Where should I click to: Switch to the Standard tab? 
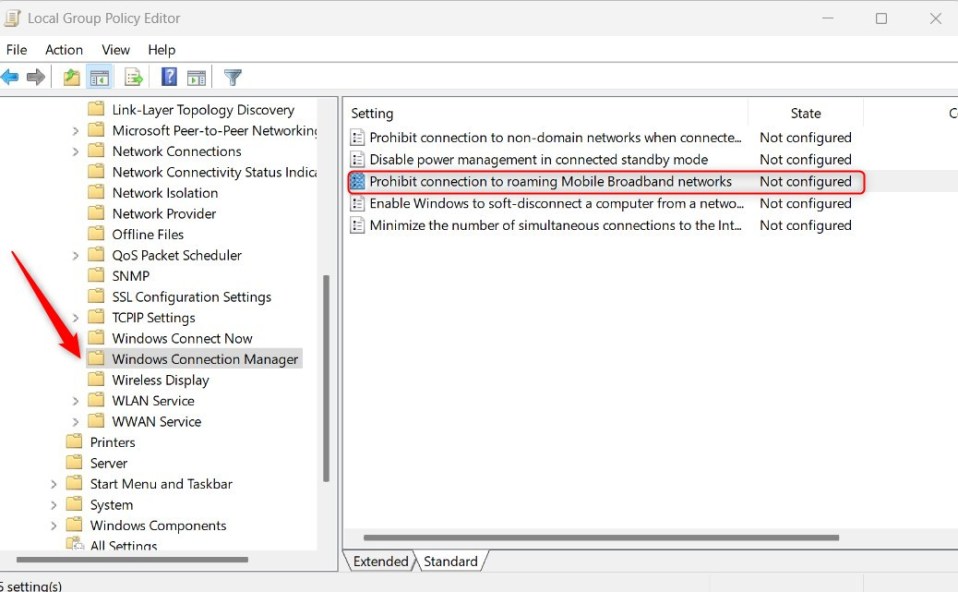point(451,561)
